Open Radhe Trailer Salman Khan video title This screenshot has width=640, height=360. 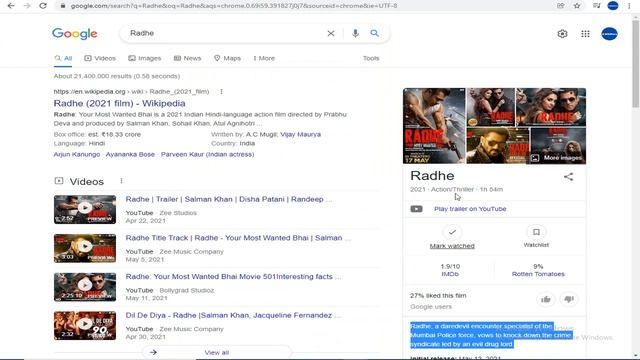[229, 199]
